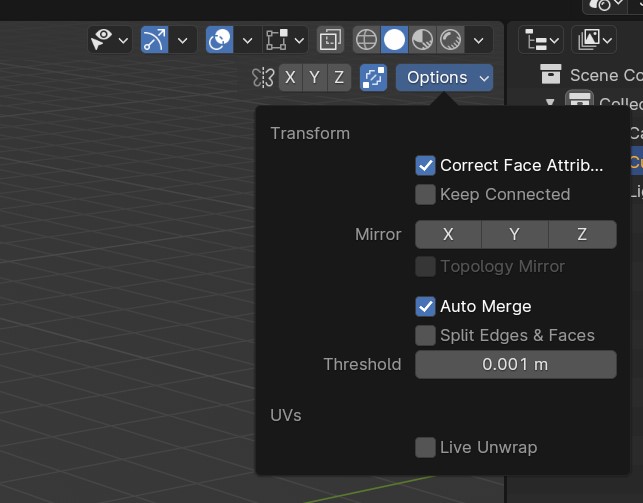
Task: Toggle the Show Gizmo icon
Action: tap(154, 40)
